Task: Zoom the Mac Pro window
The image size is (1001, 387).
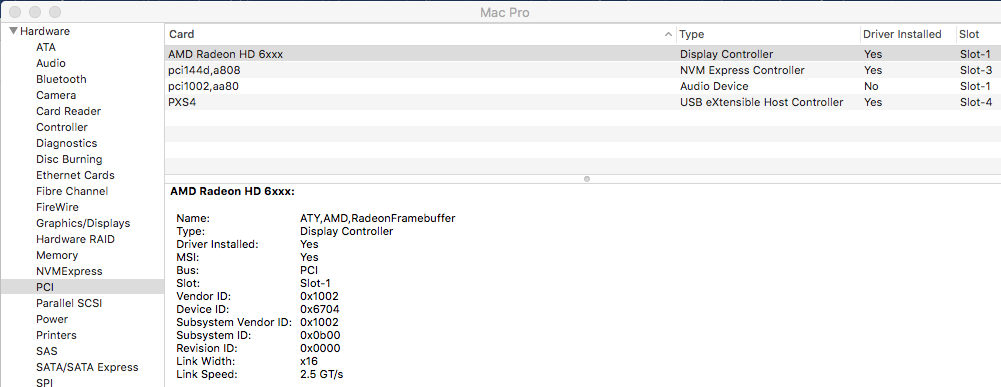Action: pos(55,12)
